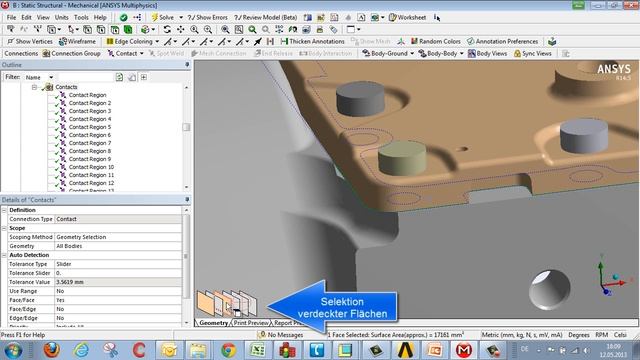Image resolution: width=640 pixels, height=360 pixels.
Task: Toggle Thicken Annotations
Action: (313, 41)
